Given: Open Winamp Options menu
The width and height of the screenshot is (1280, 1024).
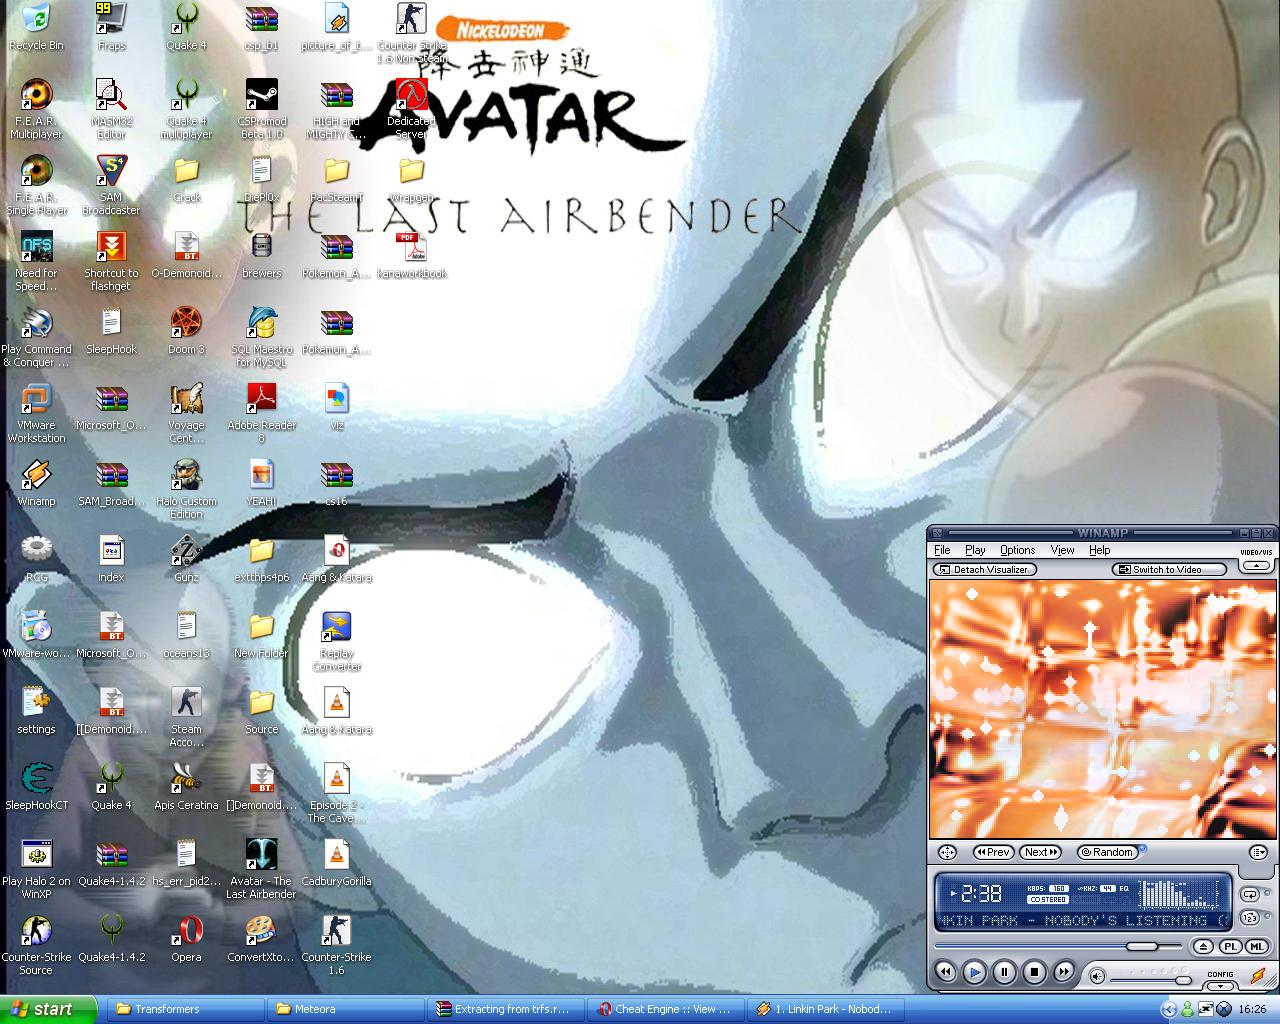Looking at the screenshot, I should 1017,550.
